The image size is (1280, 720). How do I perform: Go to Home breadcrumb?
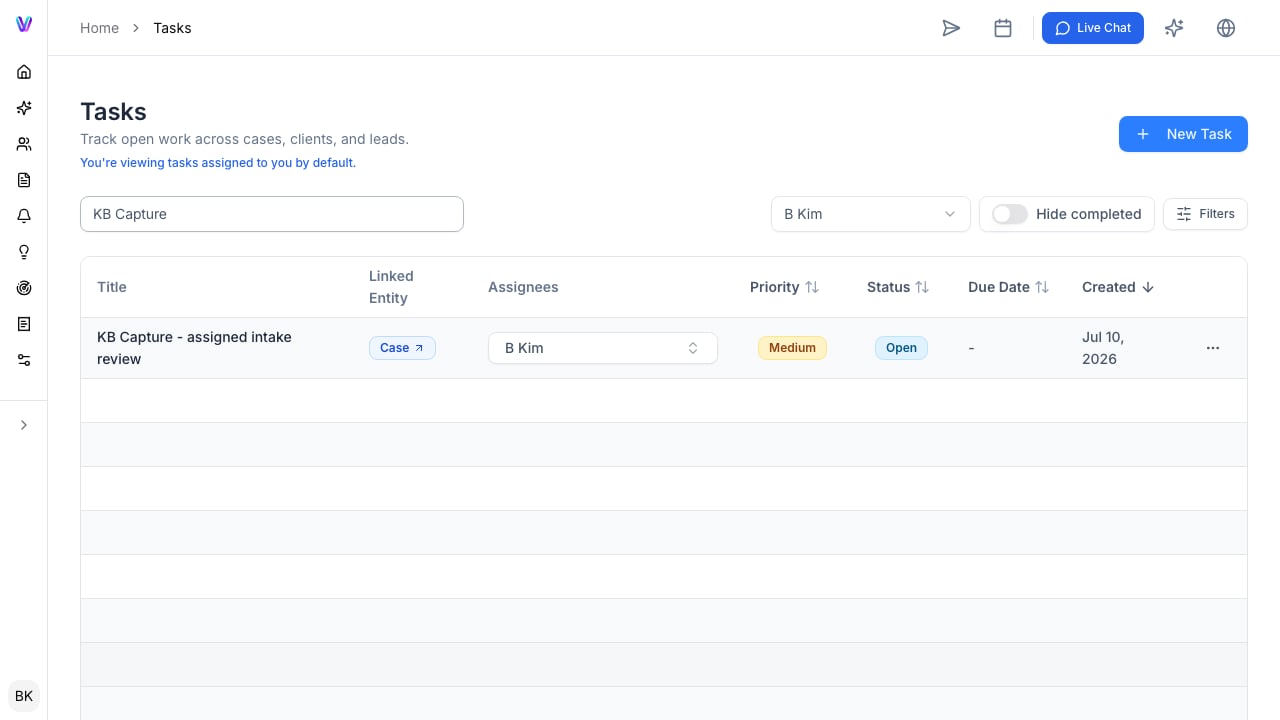coord(99,28)
